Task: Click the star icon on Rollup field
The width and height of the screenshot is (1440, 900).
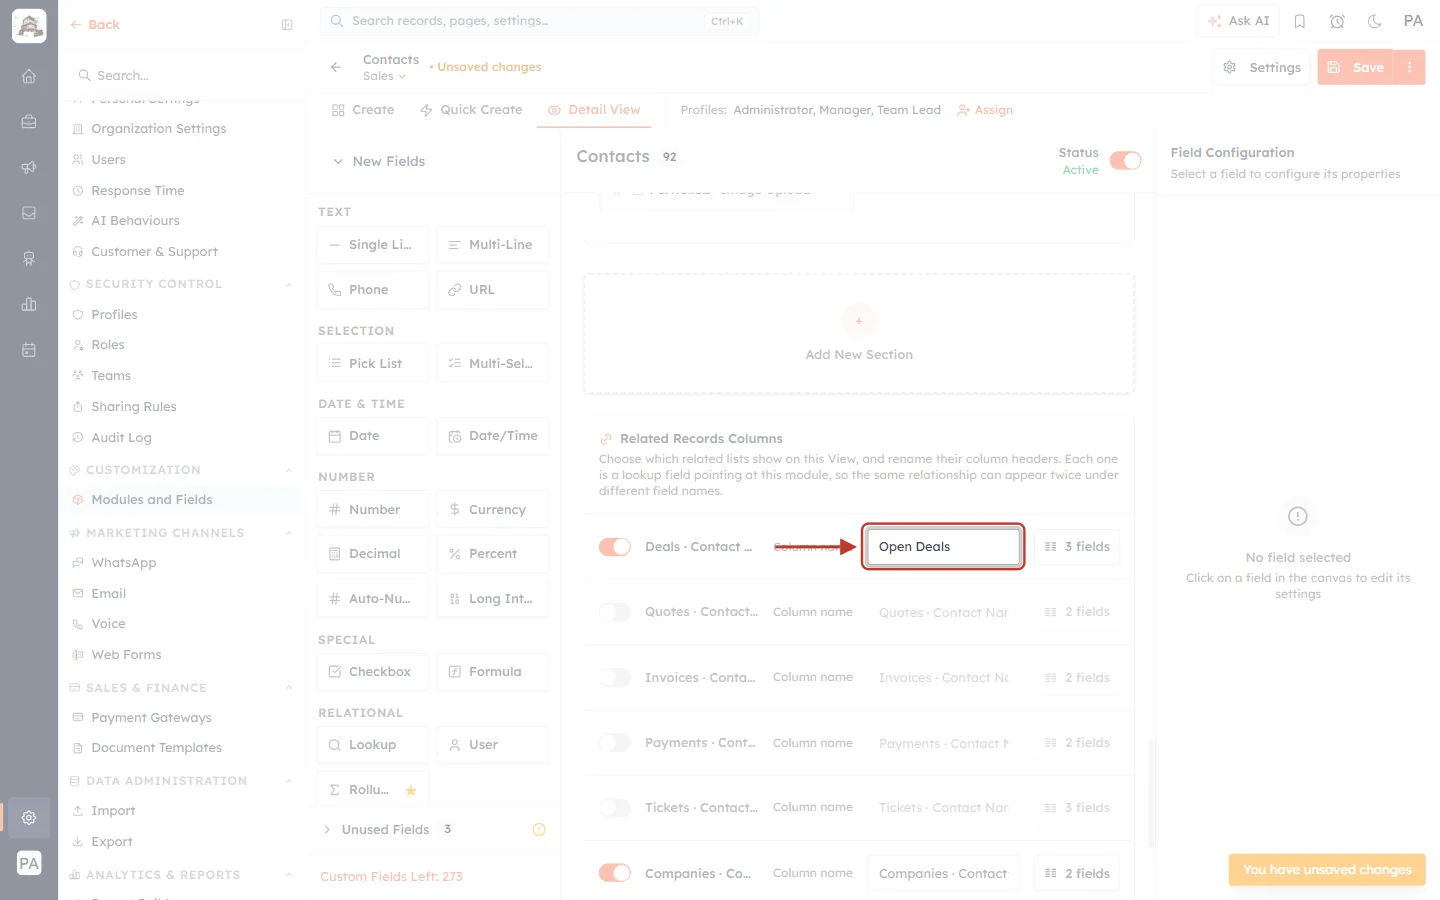Action: [411, 790]
